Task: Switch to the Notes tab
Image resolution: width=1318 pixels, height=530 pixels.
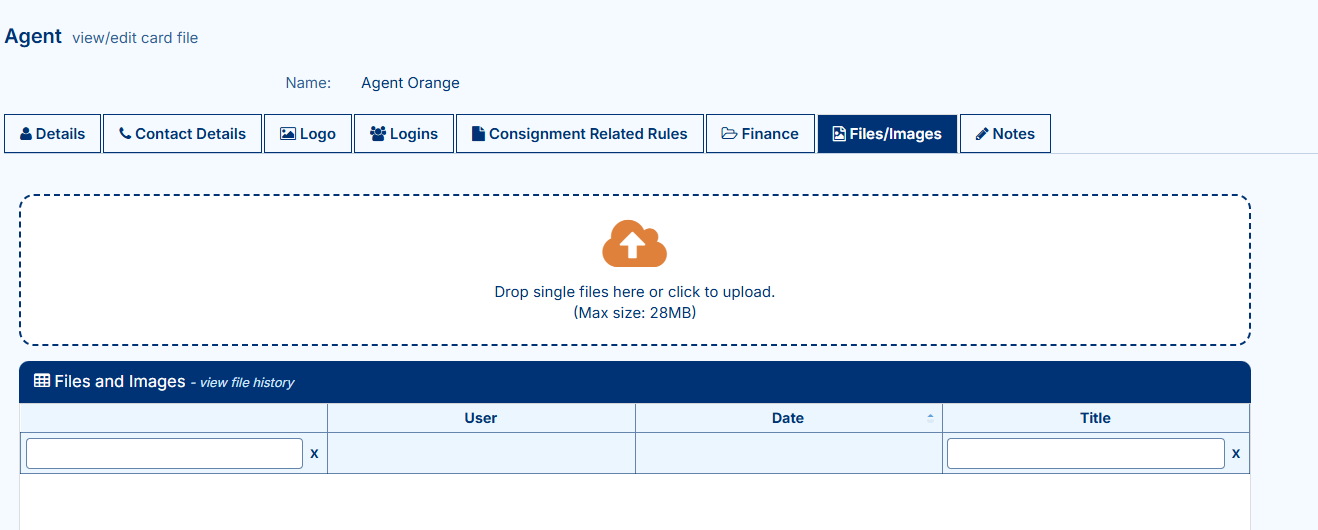Action: pos(1005,134)
